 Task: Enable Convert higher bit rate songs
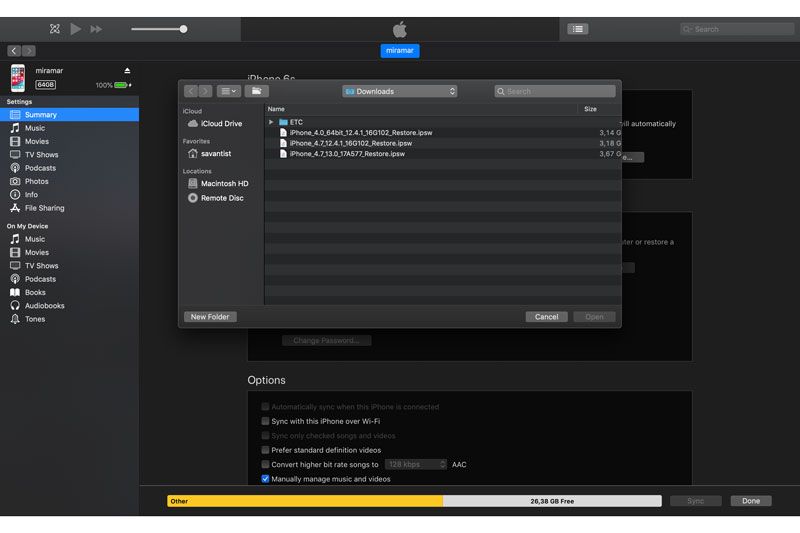(265, 464)
